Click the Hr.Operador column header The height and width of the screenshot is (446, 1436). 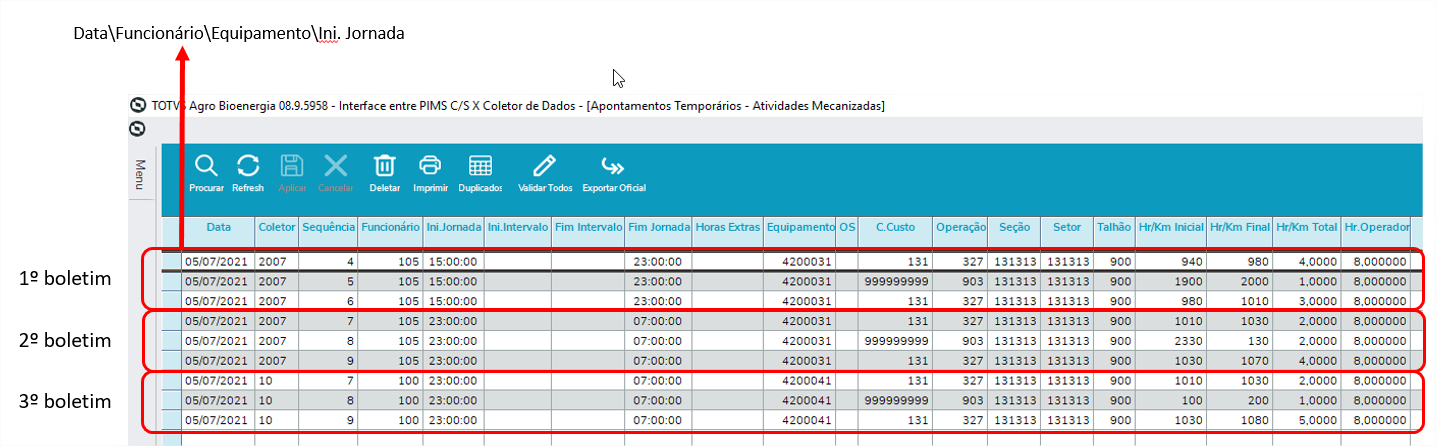[x=1376, y=228]
